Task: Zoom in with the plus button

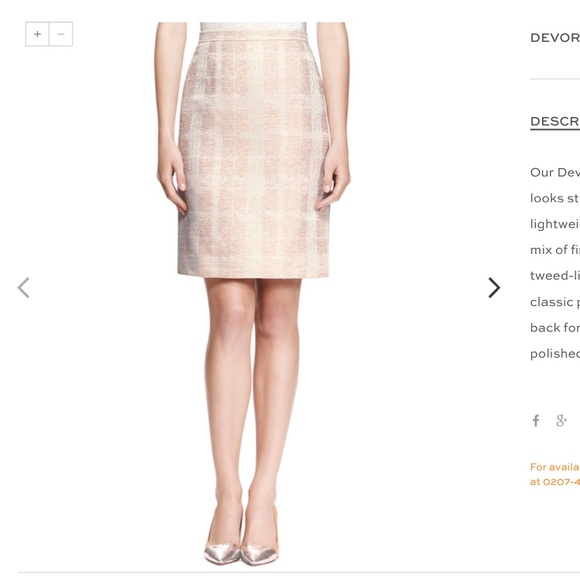Action: tap(37, 34)
